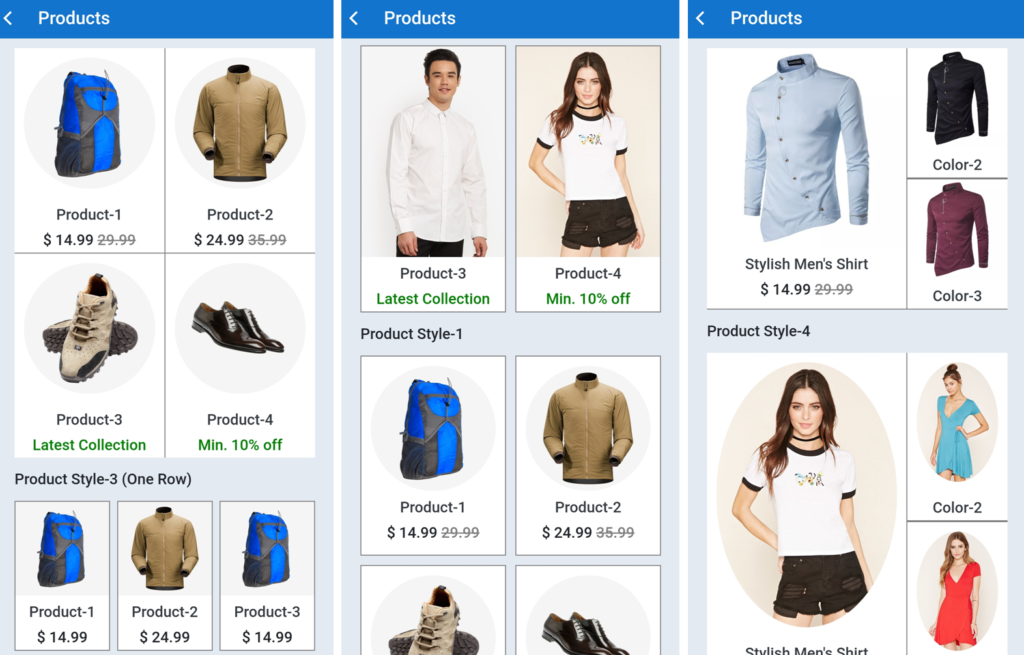Tap "Min. 10% off" under the middle screen's woman photo
The image size is (1024, 655).
pos(588,298)
